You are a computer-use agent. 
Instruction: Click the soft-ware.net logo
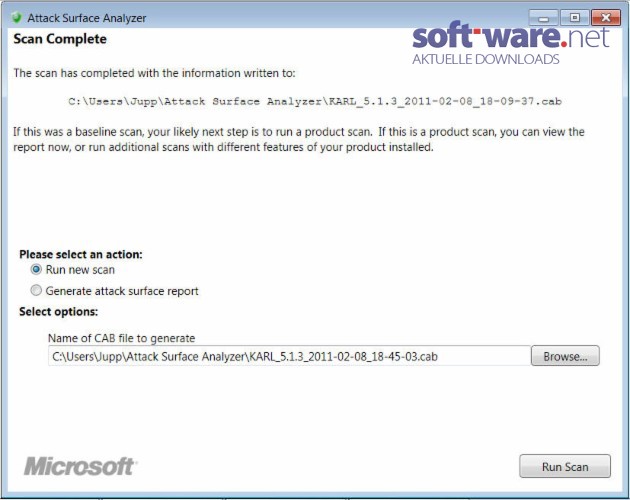point(511,36)
